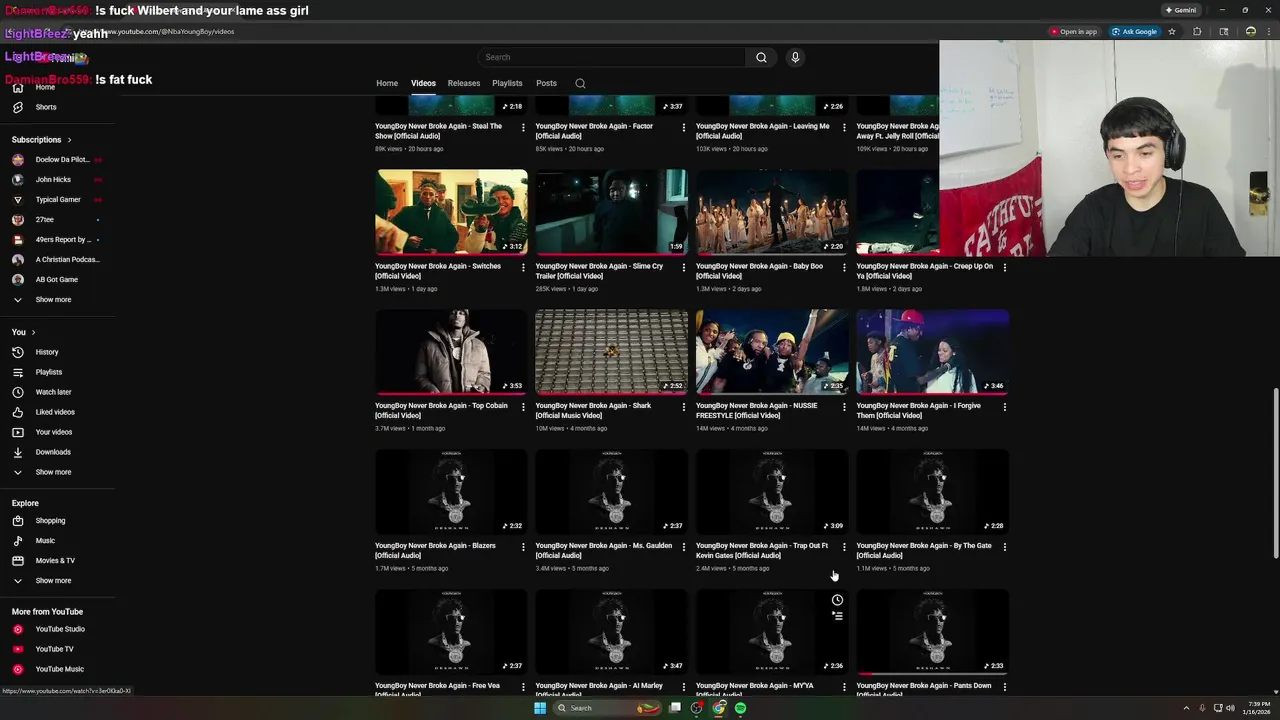The image size is (1280, 720).
Task: Open sidebar Playlists entry under You
Action: coord(49,372)
